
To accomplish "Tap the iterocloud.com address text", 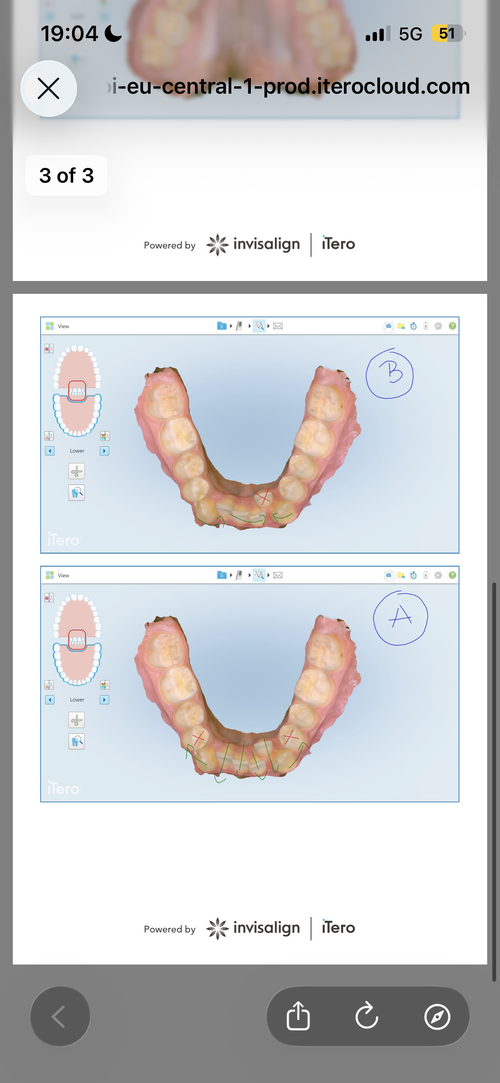I will coord(286,87).
